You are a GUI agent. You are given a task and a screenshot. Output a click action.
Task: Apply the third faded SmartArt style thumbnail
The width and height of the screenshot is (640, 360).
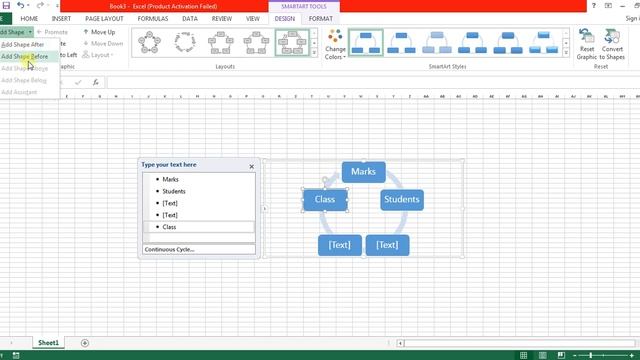click(437, 42)
